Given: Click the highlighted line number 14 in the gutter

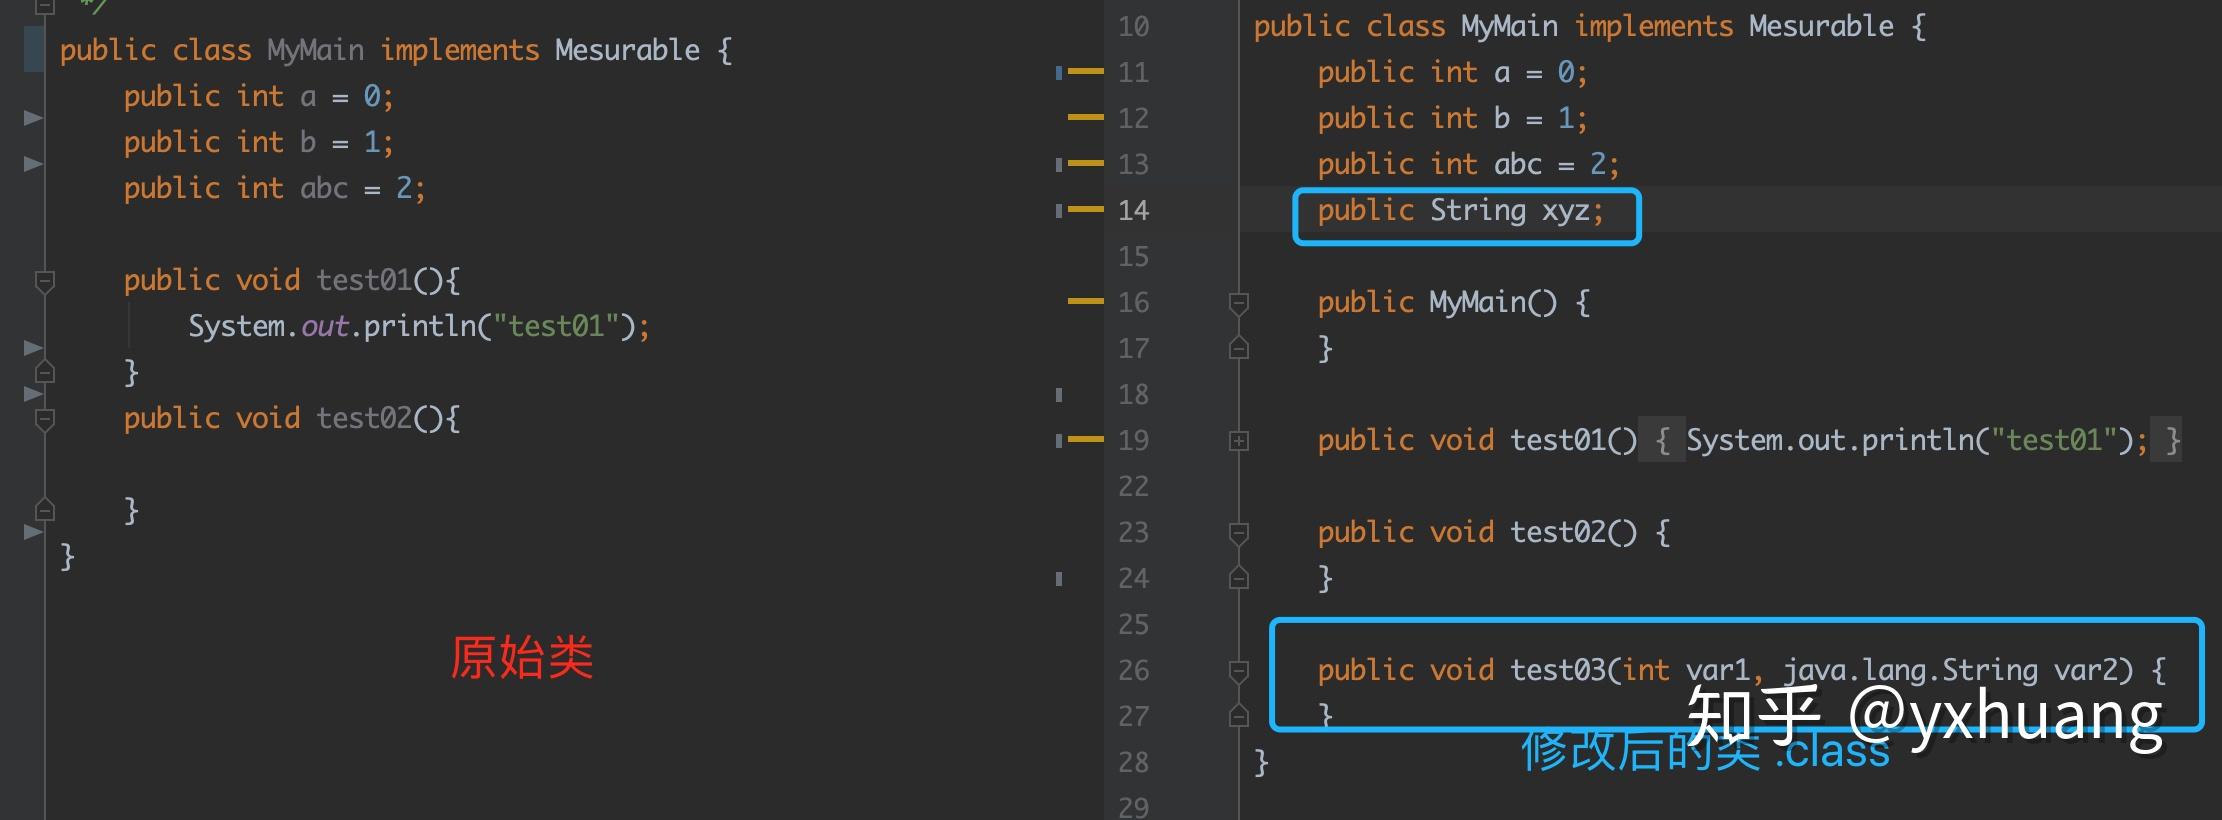Looking at the screenshot, I should coord(1133,211).
